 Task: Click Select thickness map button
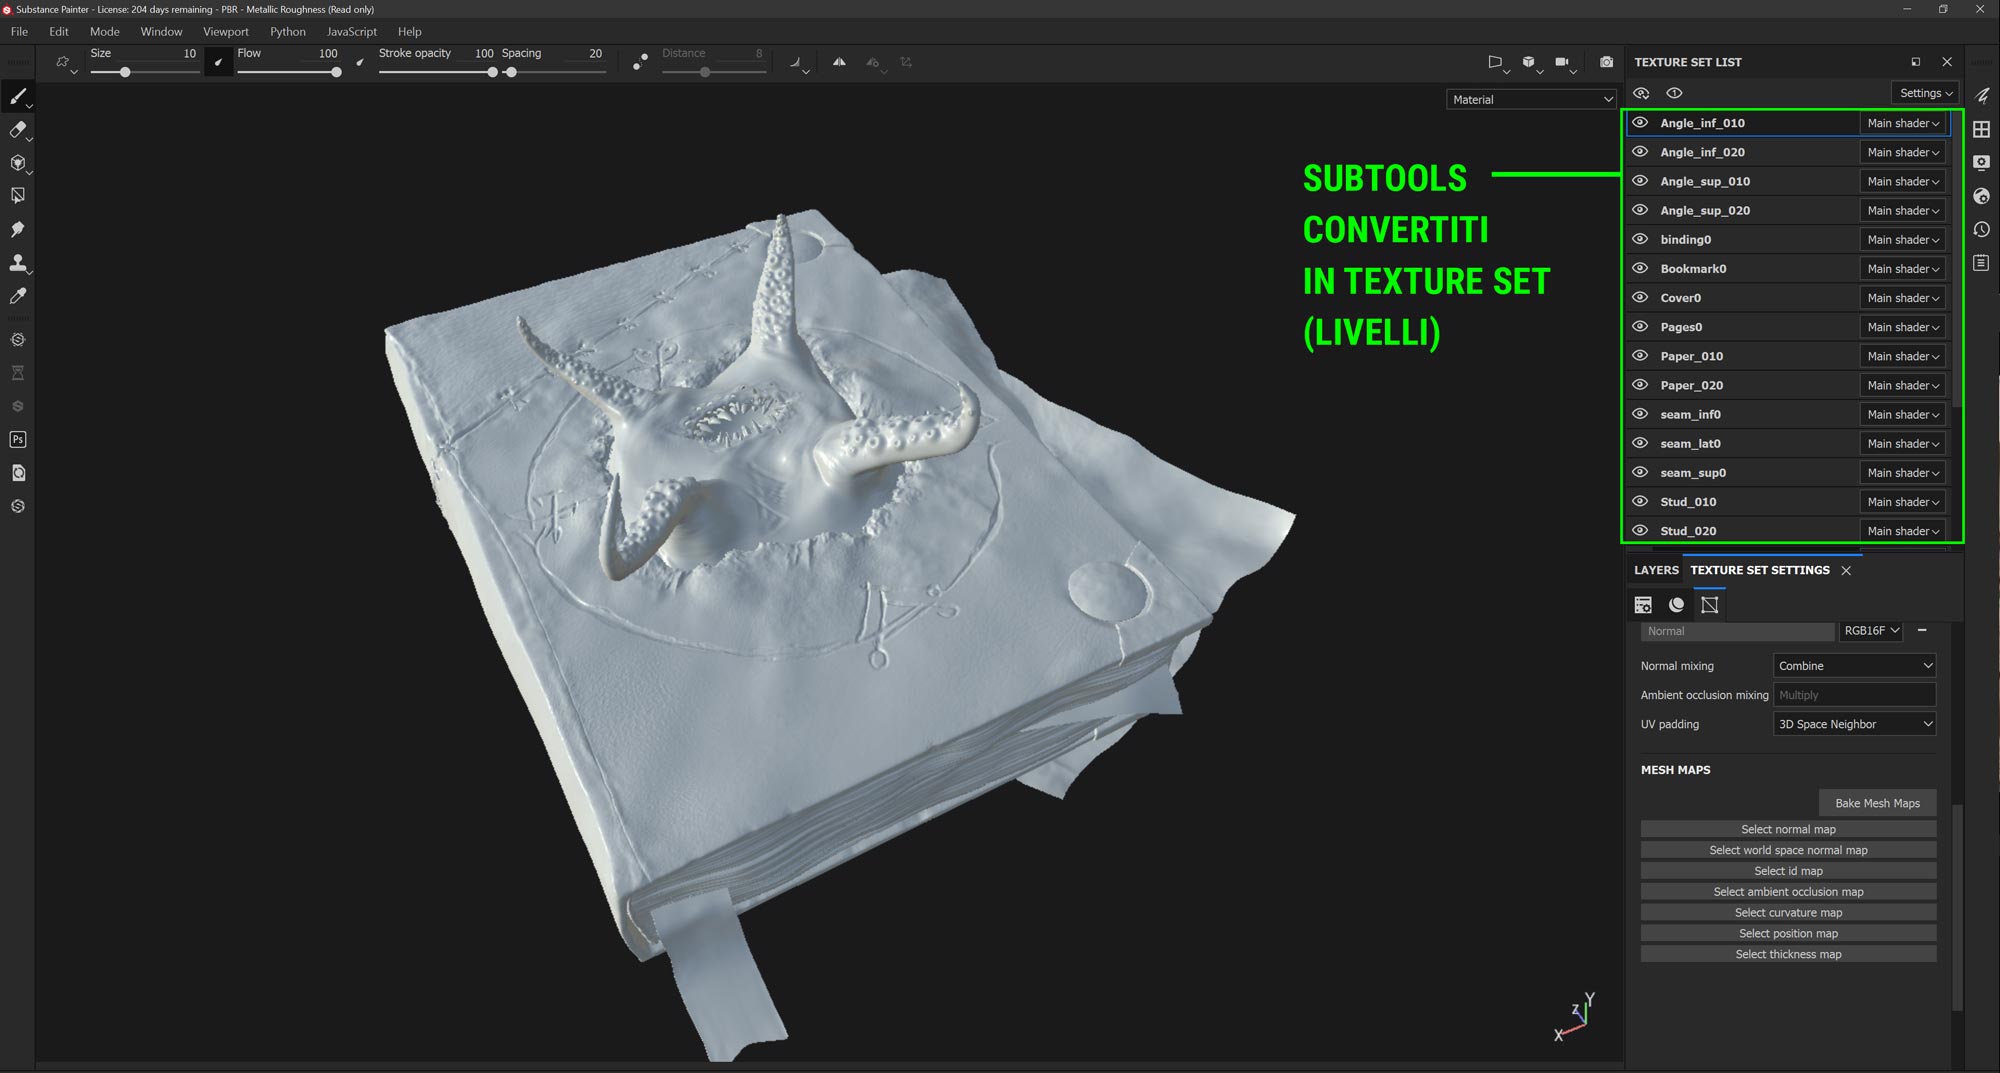pyautogui.click(x=1788, y=954)
